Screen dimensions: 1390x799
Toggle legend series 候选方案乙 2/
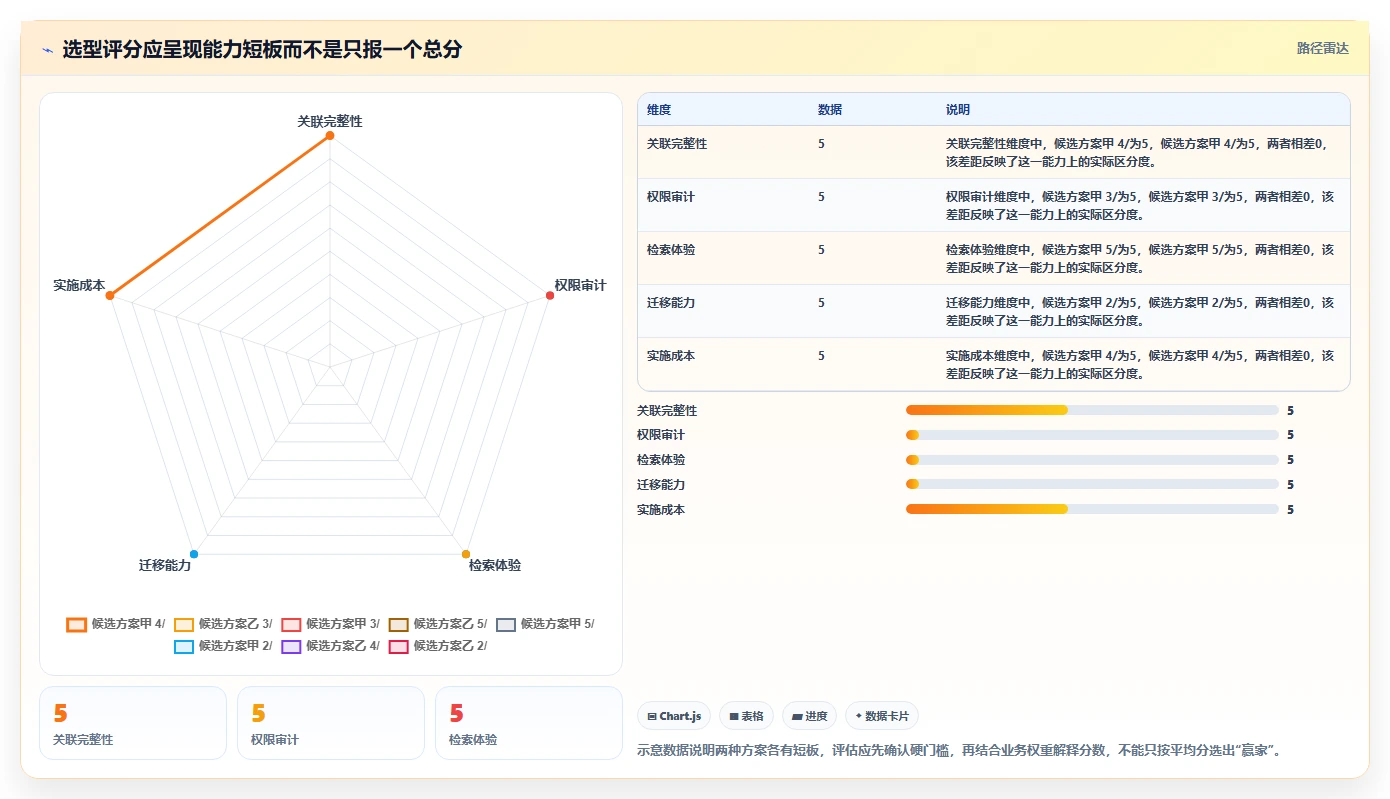tap(438, 646)
